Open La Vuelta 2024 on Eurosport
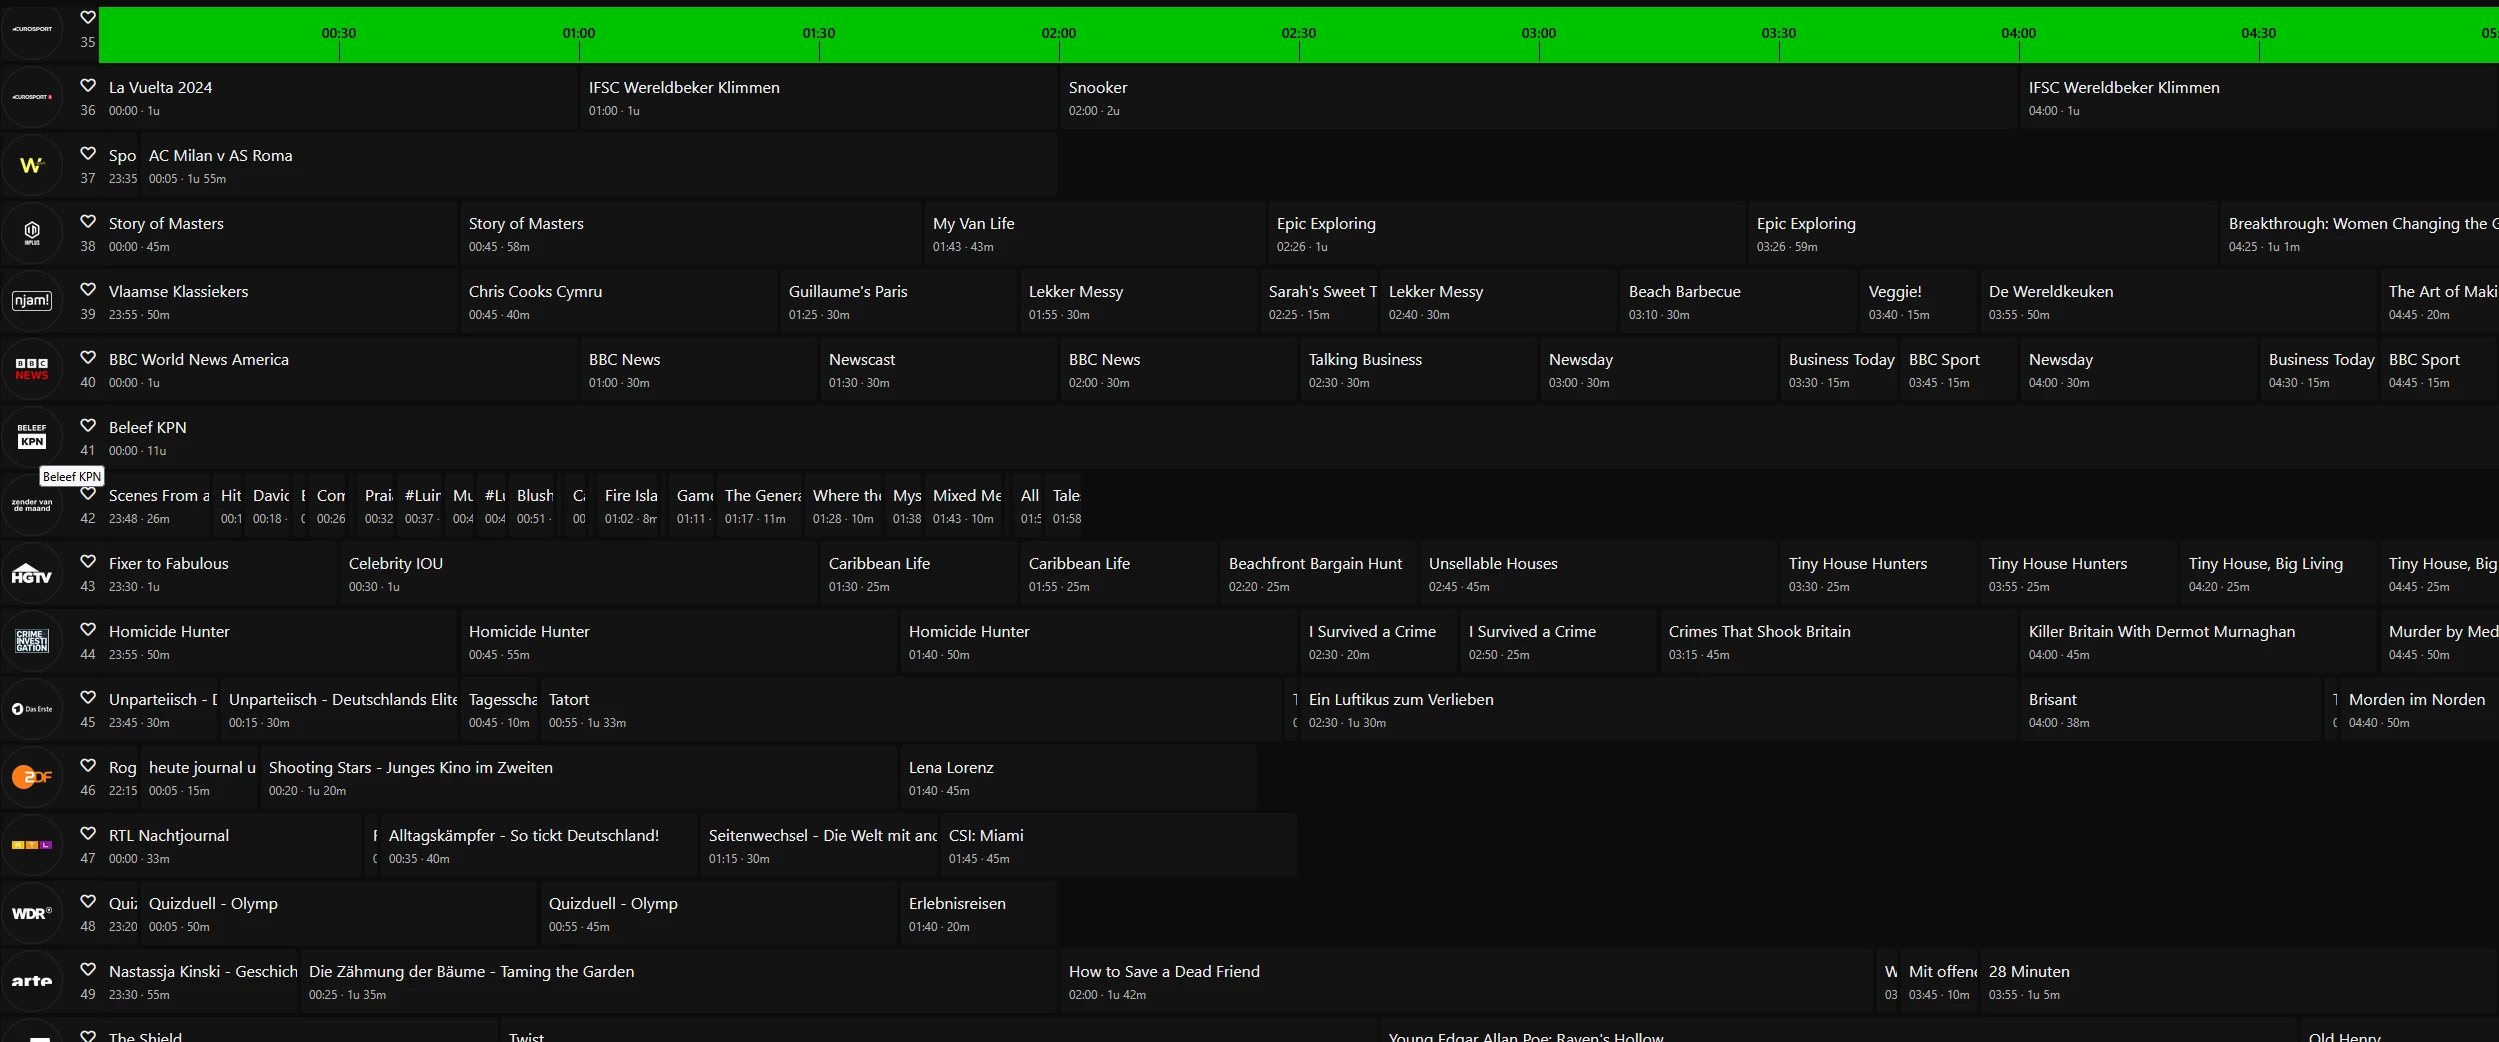Image resolution: width=2499 pixels, height=1042 pixels. tap(339, 98)
